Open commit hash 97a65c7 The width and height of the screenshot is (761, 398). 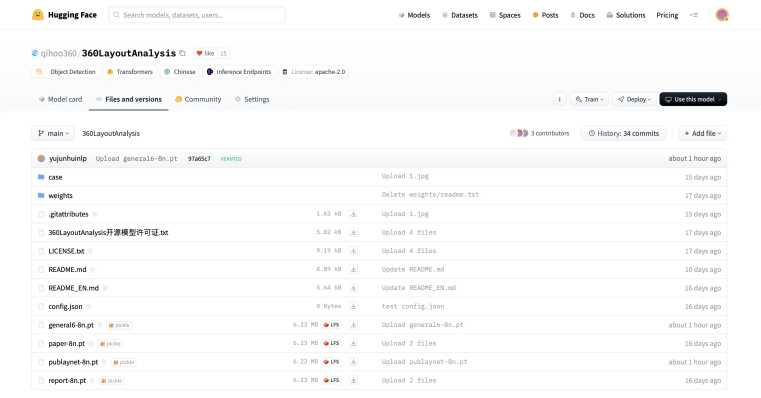point(199,159)
